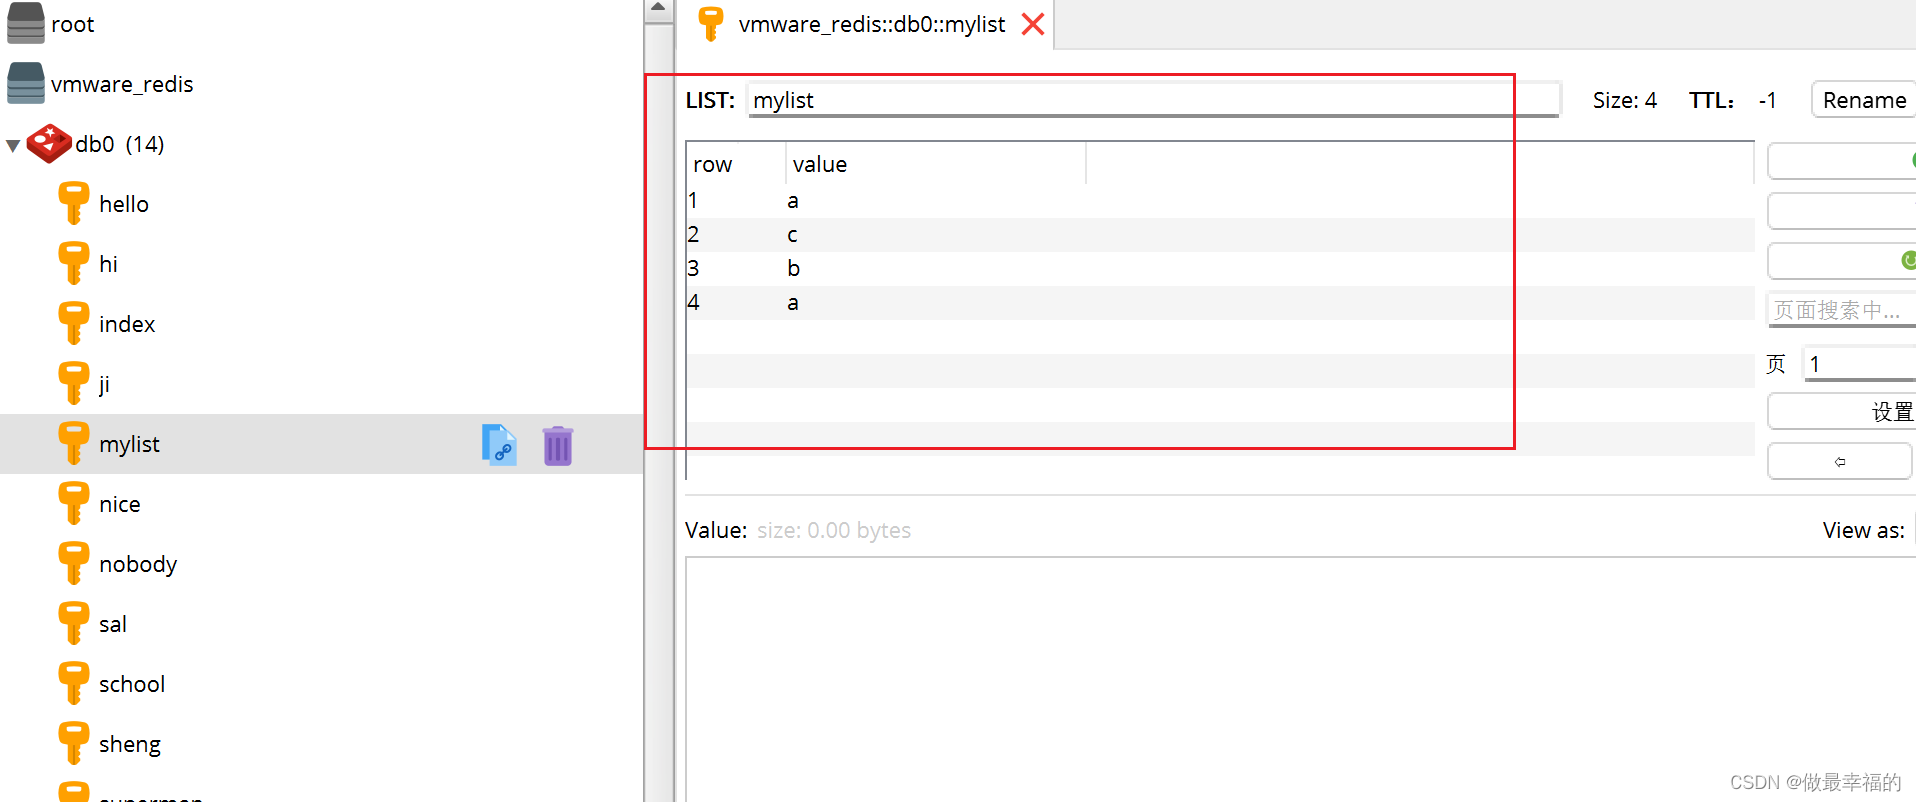Image resolution: width=1916 pixels, height=802 pixels.
Task: Open the nobody key
Action: point(138,564)
